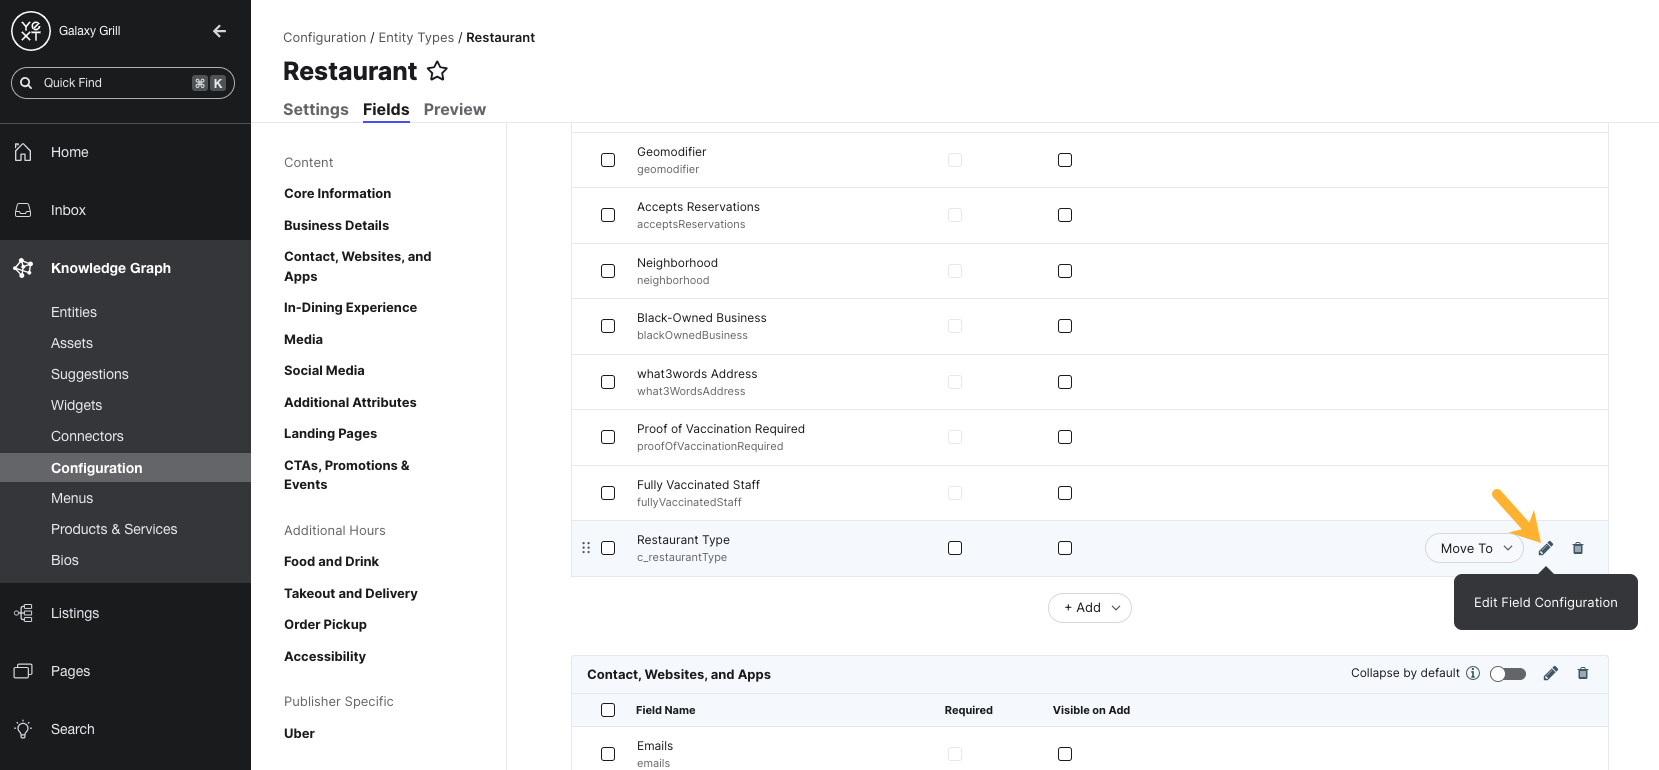1659x770 pixels.
Task: Jump to In-Dining Experience section
Action: coord(350,307)
